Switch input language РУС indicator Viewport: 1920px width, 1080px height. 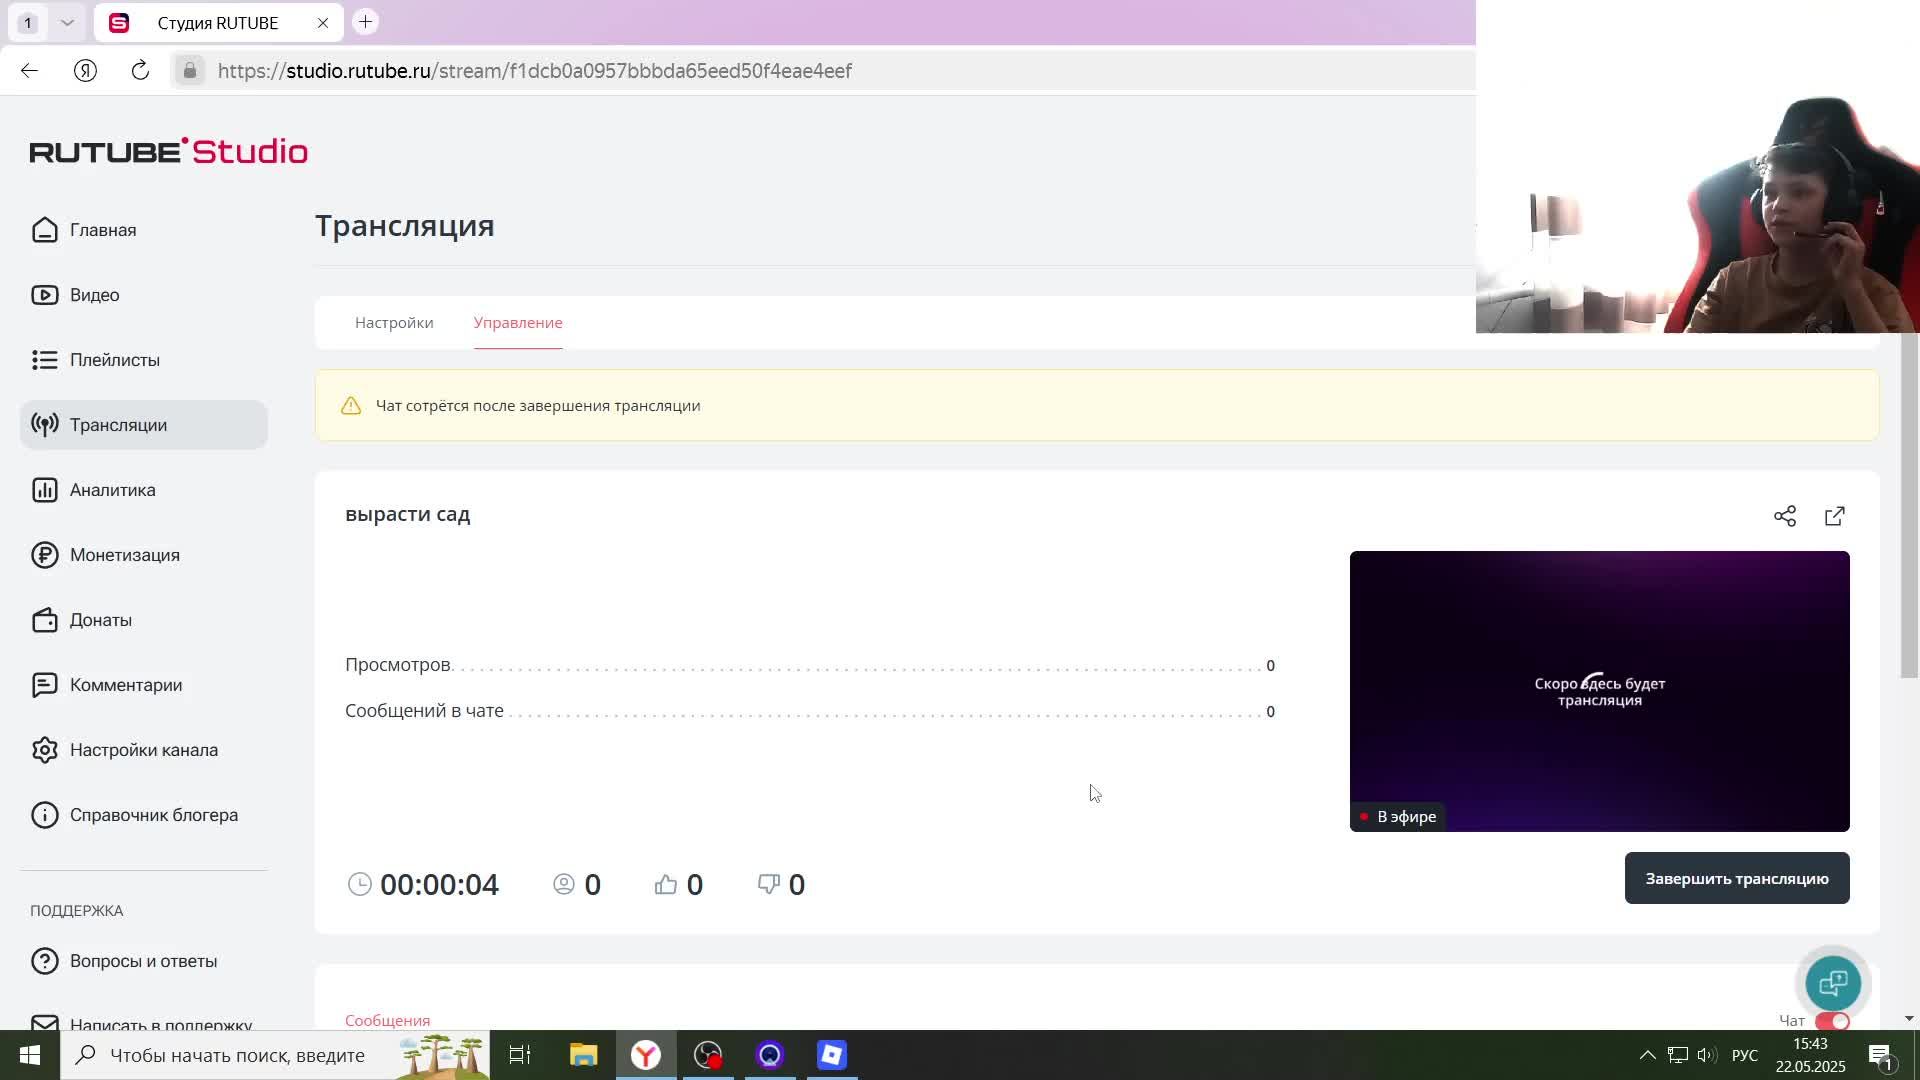pos(1744,1055)
